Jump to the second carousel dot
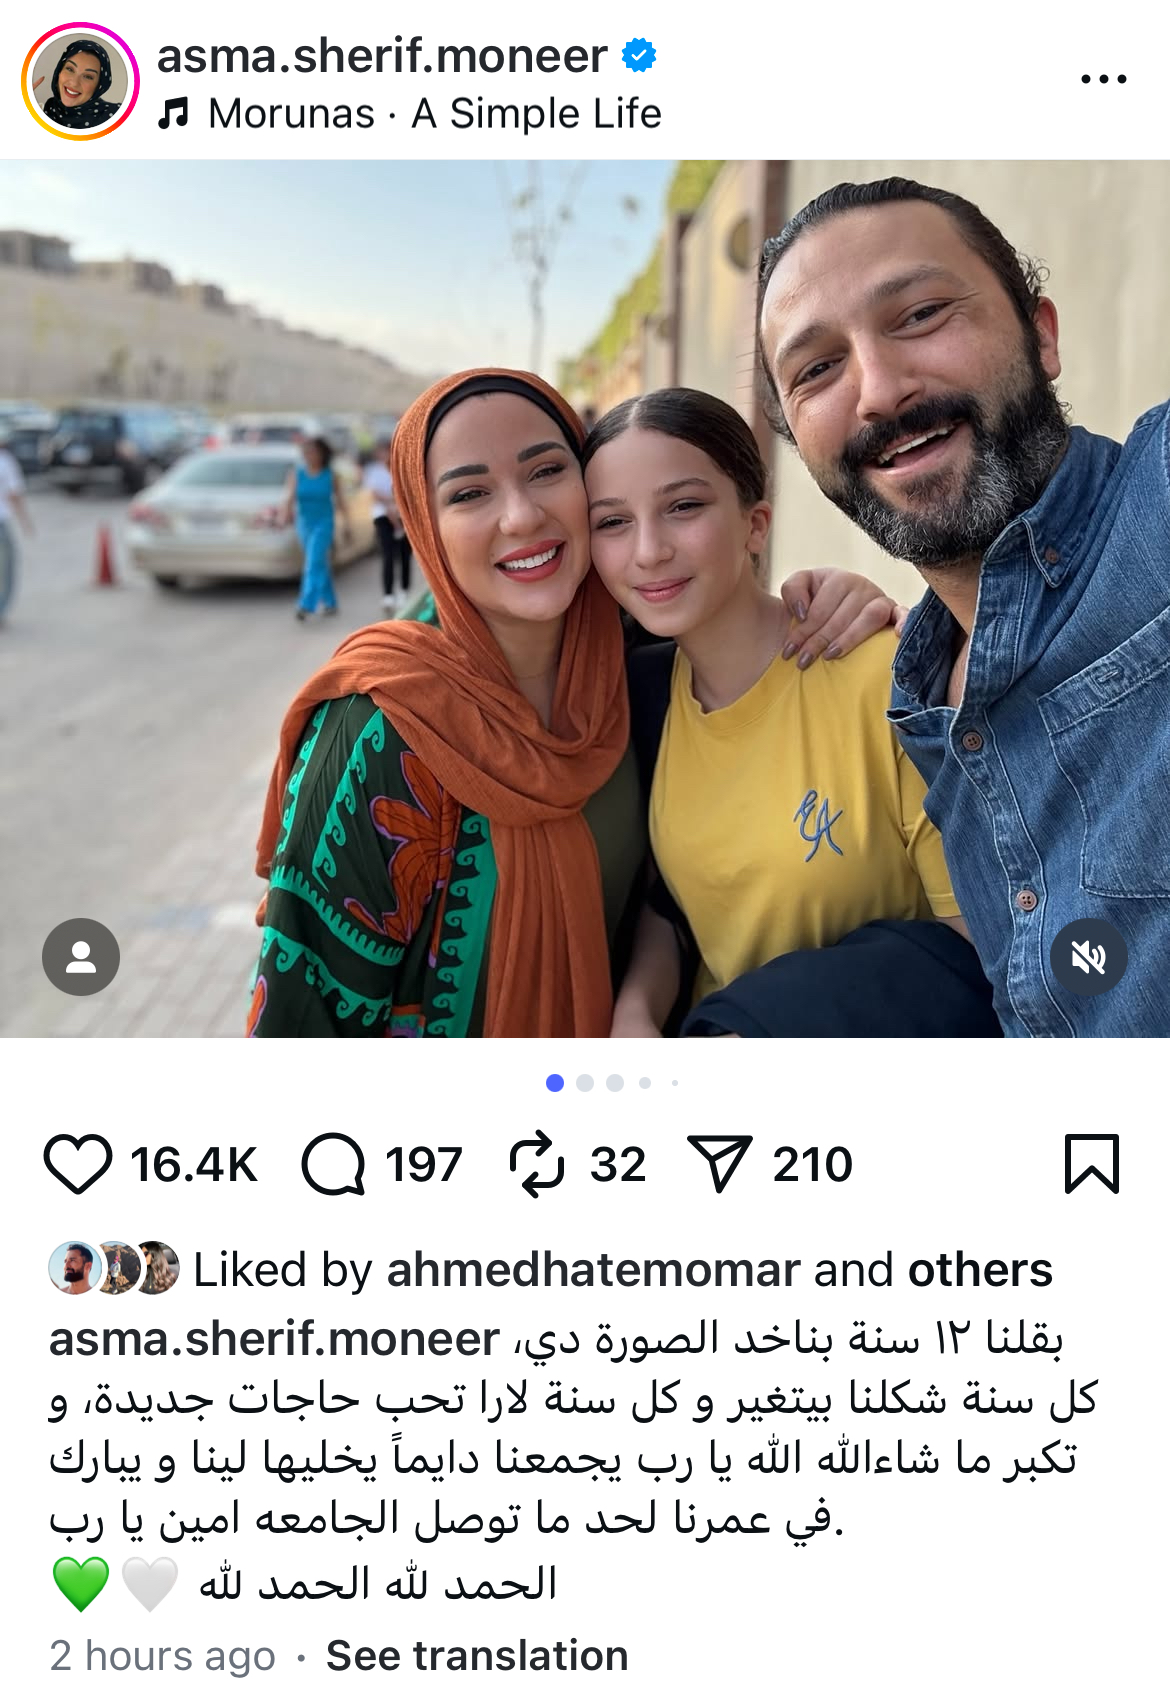The image size is (1170, 1705). pos(586,1083)
